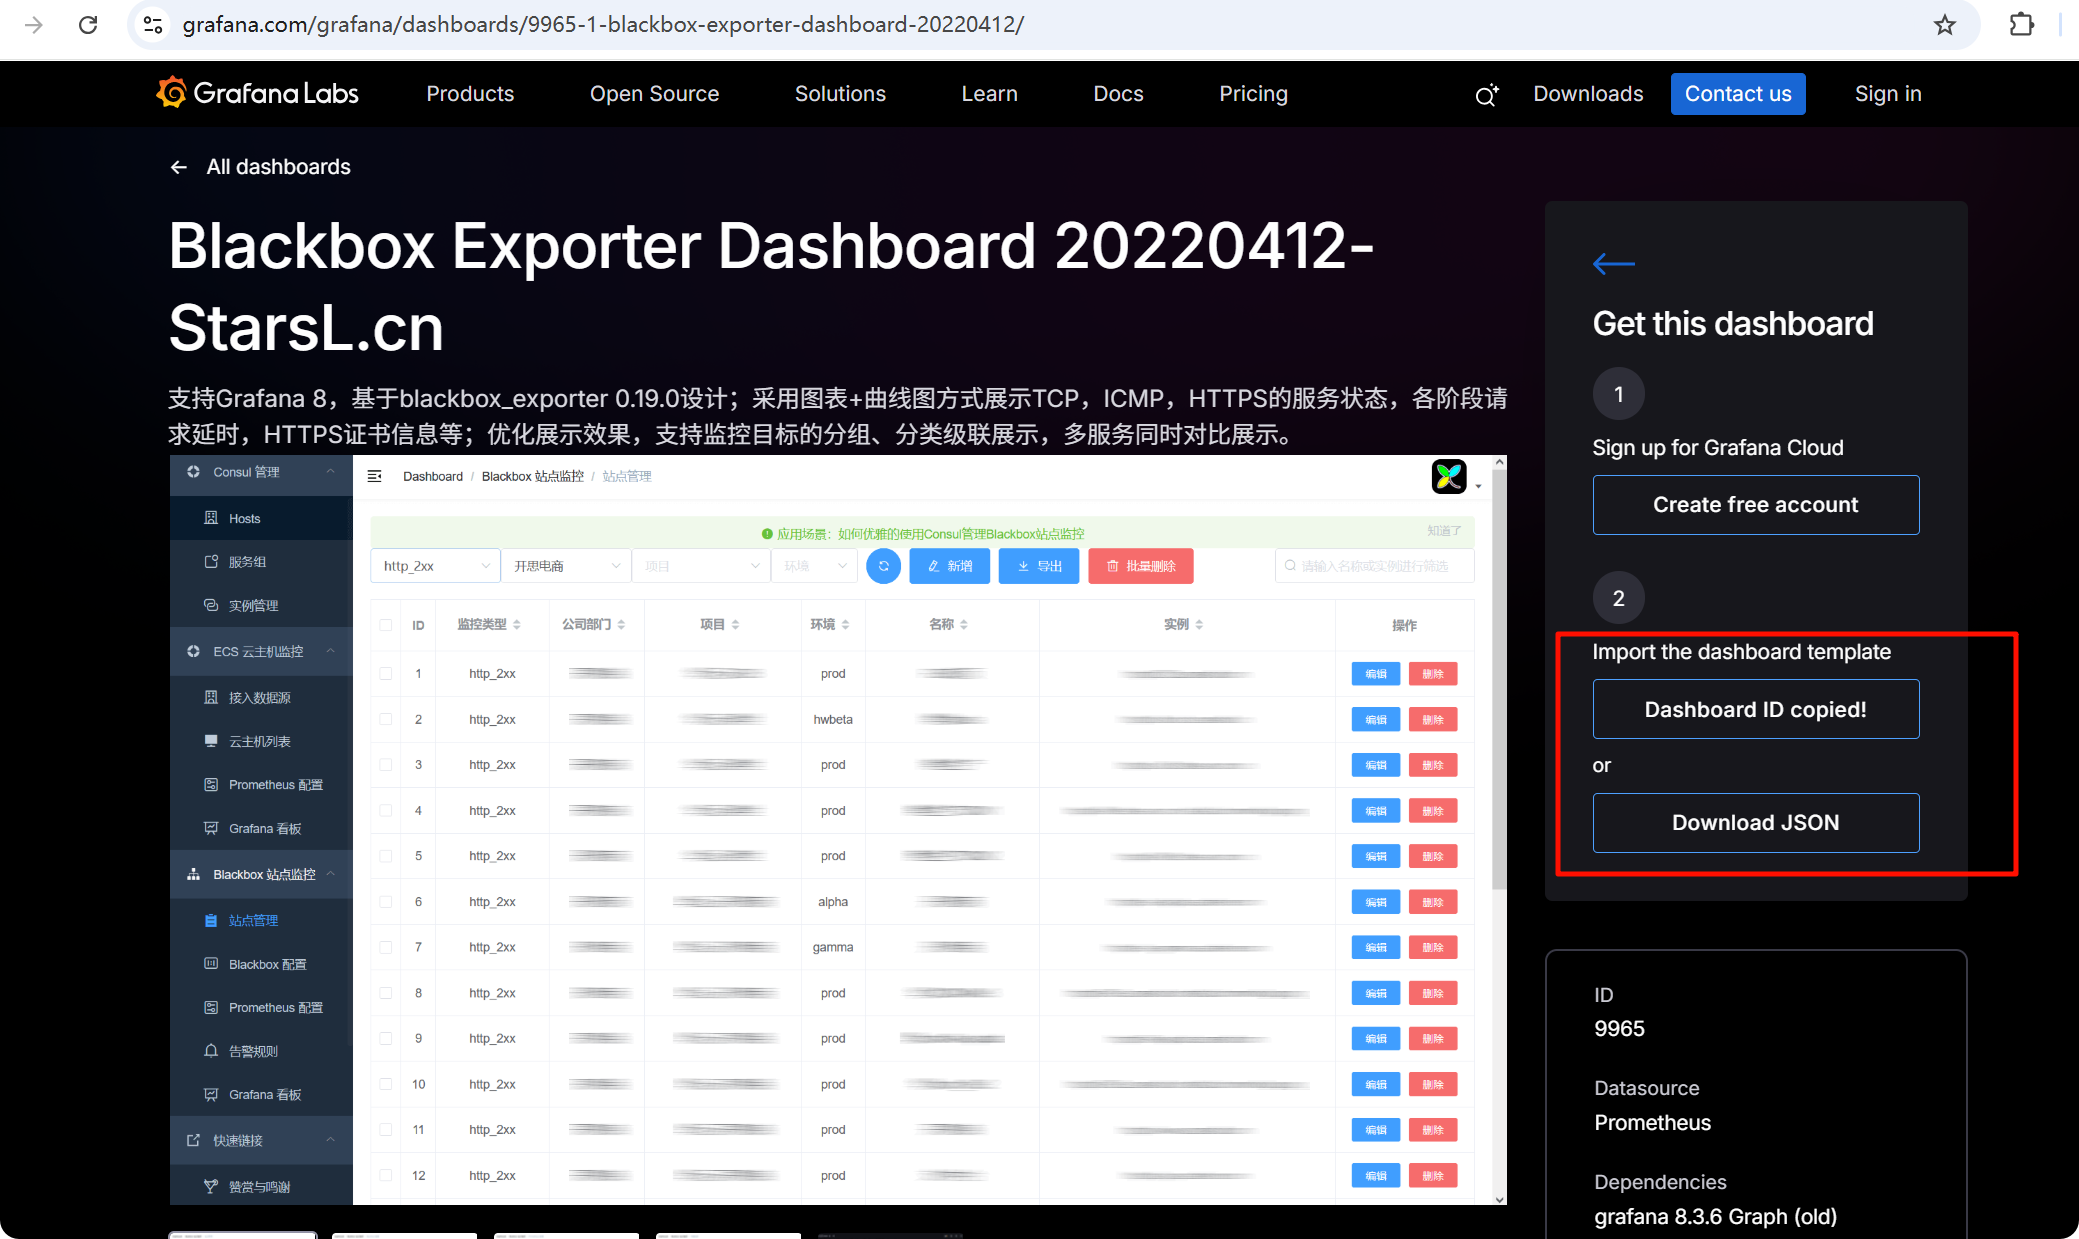Click the browser forward arrow
Viewport: 2079px width, 1239px height.
tap(34, 25)
